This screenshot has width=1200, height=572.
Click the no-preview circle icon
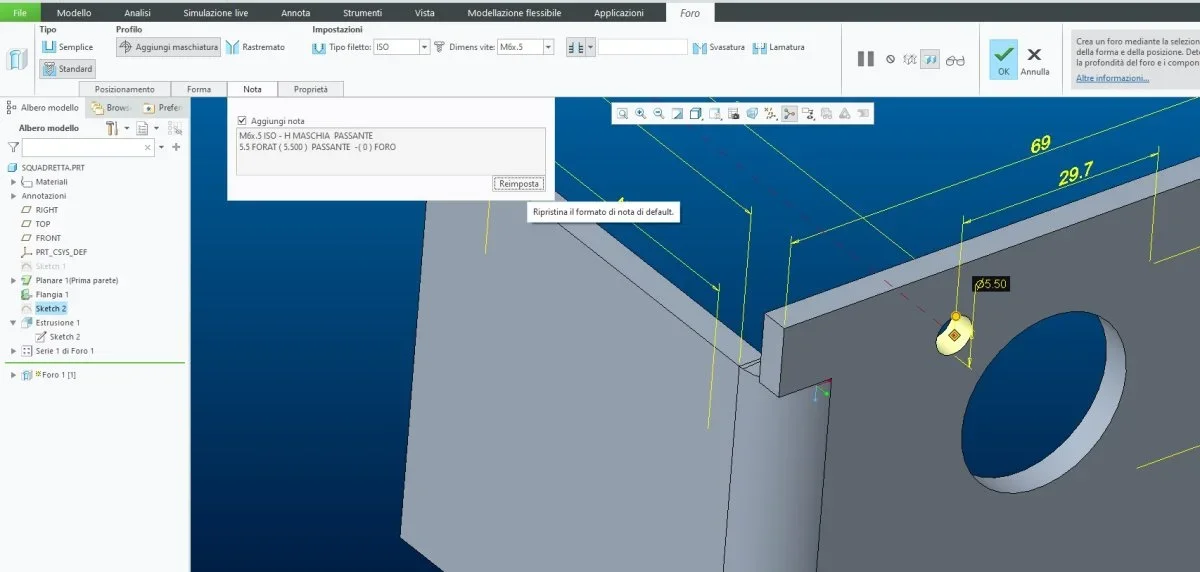[x=890, y=59]
